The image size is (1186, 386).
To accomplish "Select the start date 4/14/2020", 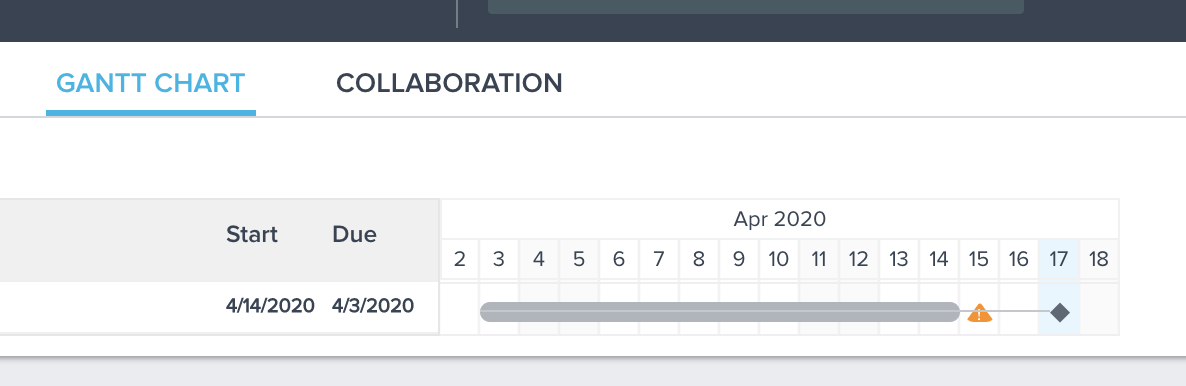I will (270, 306).
